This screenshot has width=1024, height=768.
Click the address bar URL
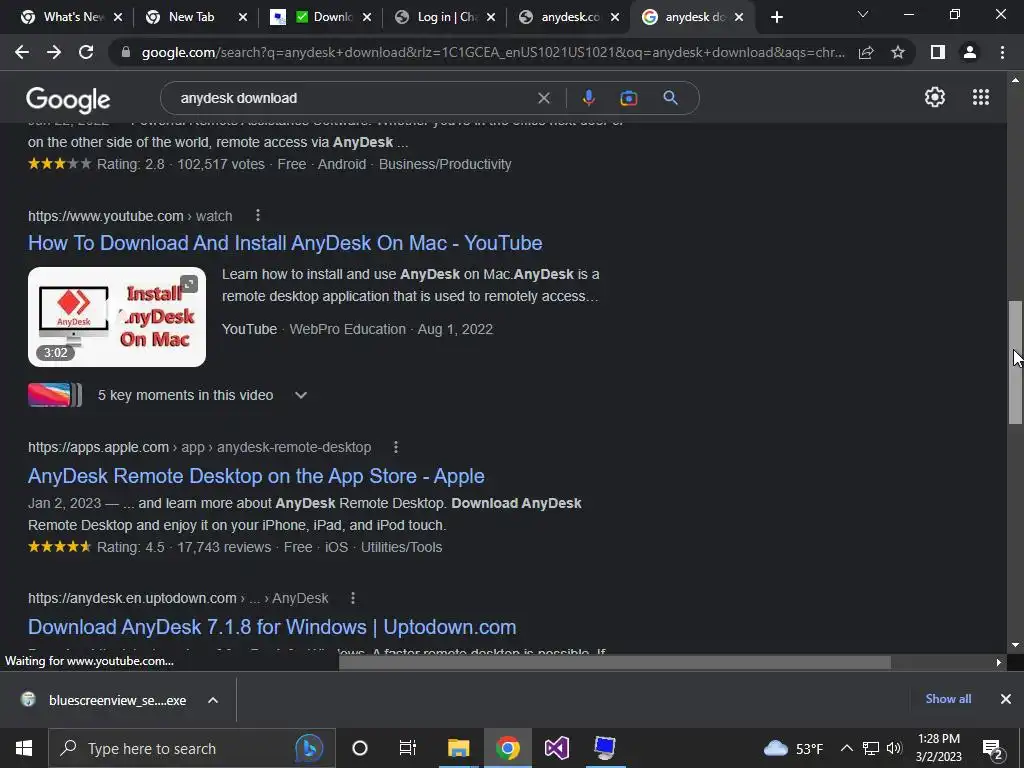pos(493,52)
